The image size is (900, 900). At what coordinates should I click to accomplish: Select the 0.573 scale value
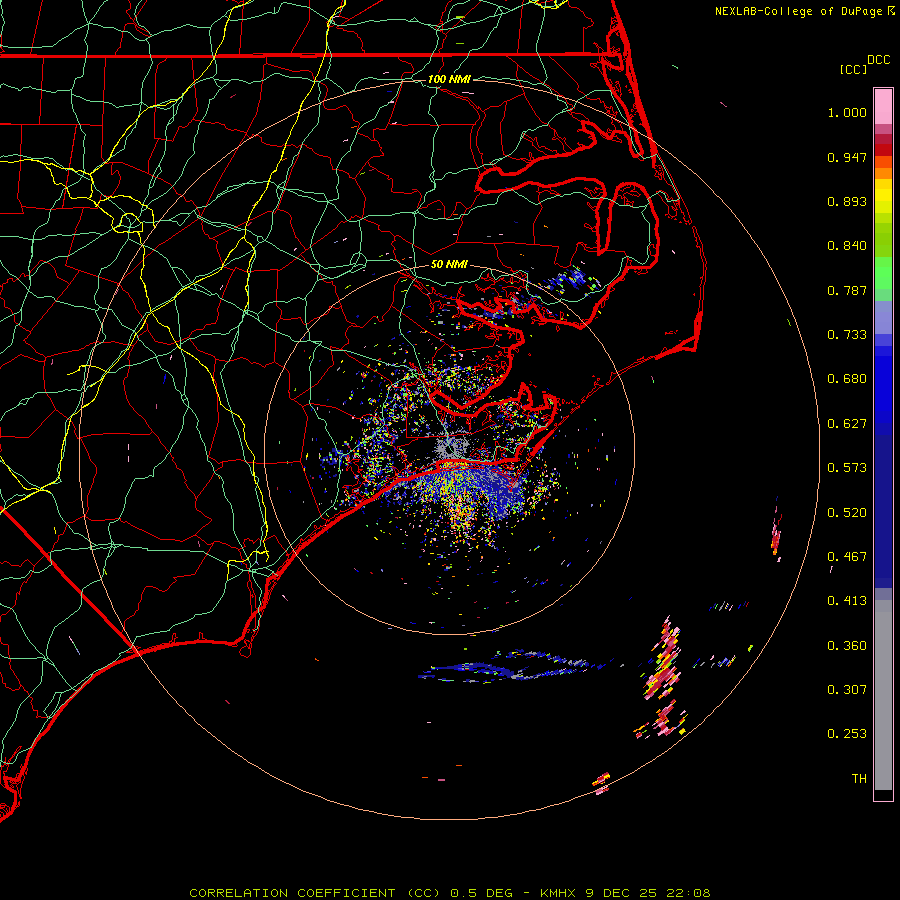(x=847, y=468)
